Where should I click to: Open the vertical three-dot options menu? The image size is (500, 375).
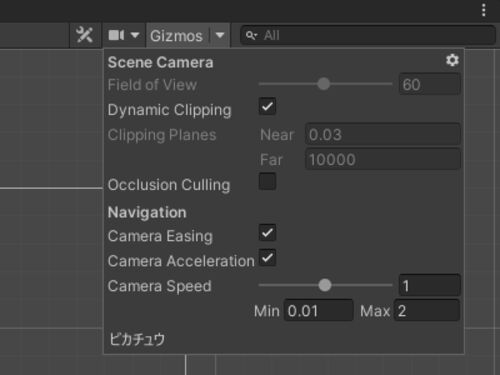[x=484, y=10]
